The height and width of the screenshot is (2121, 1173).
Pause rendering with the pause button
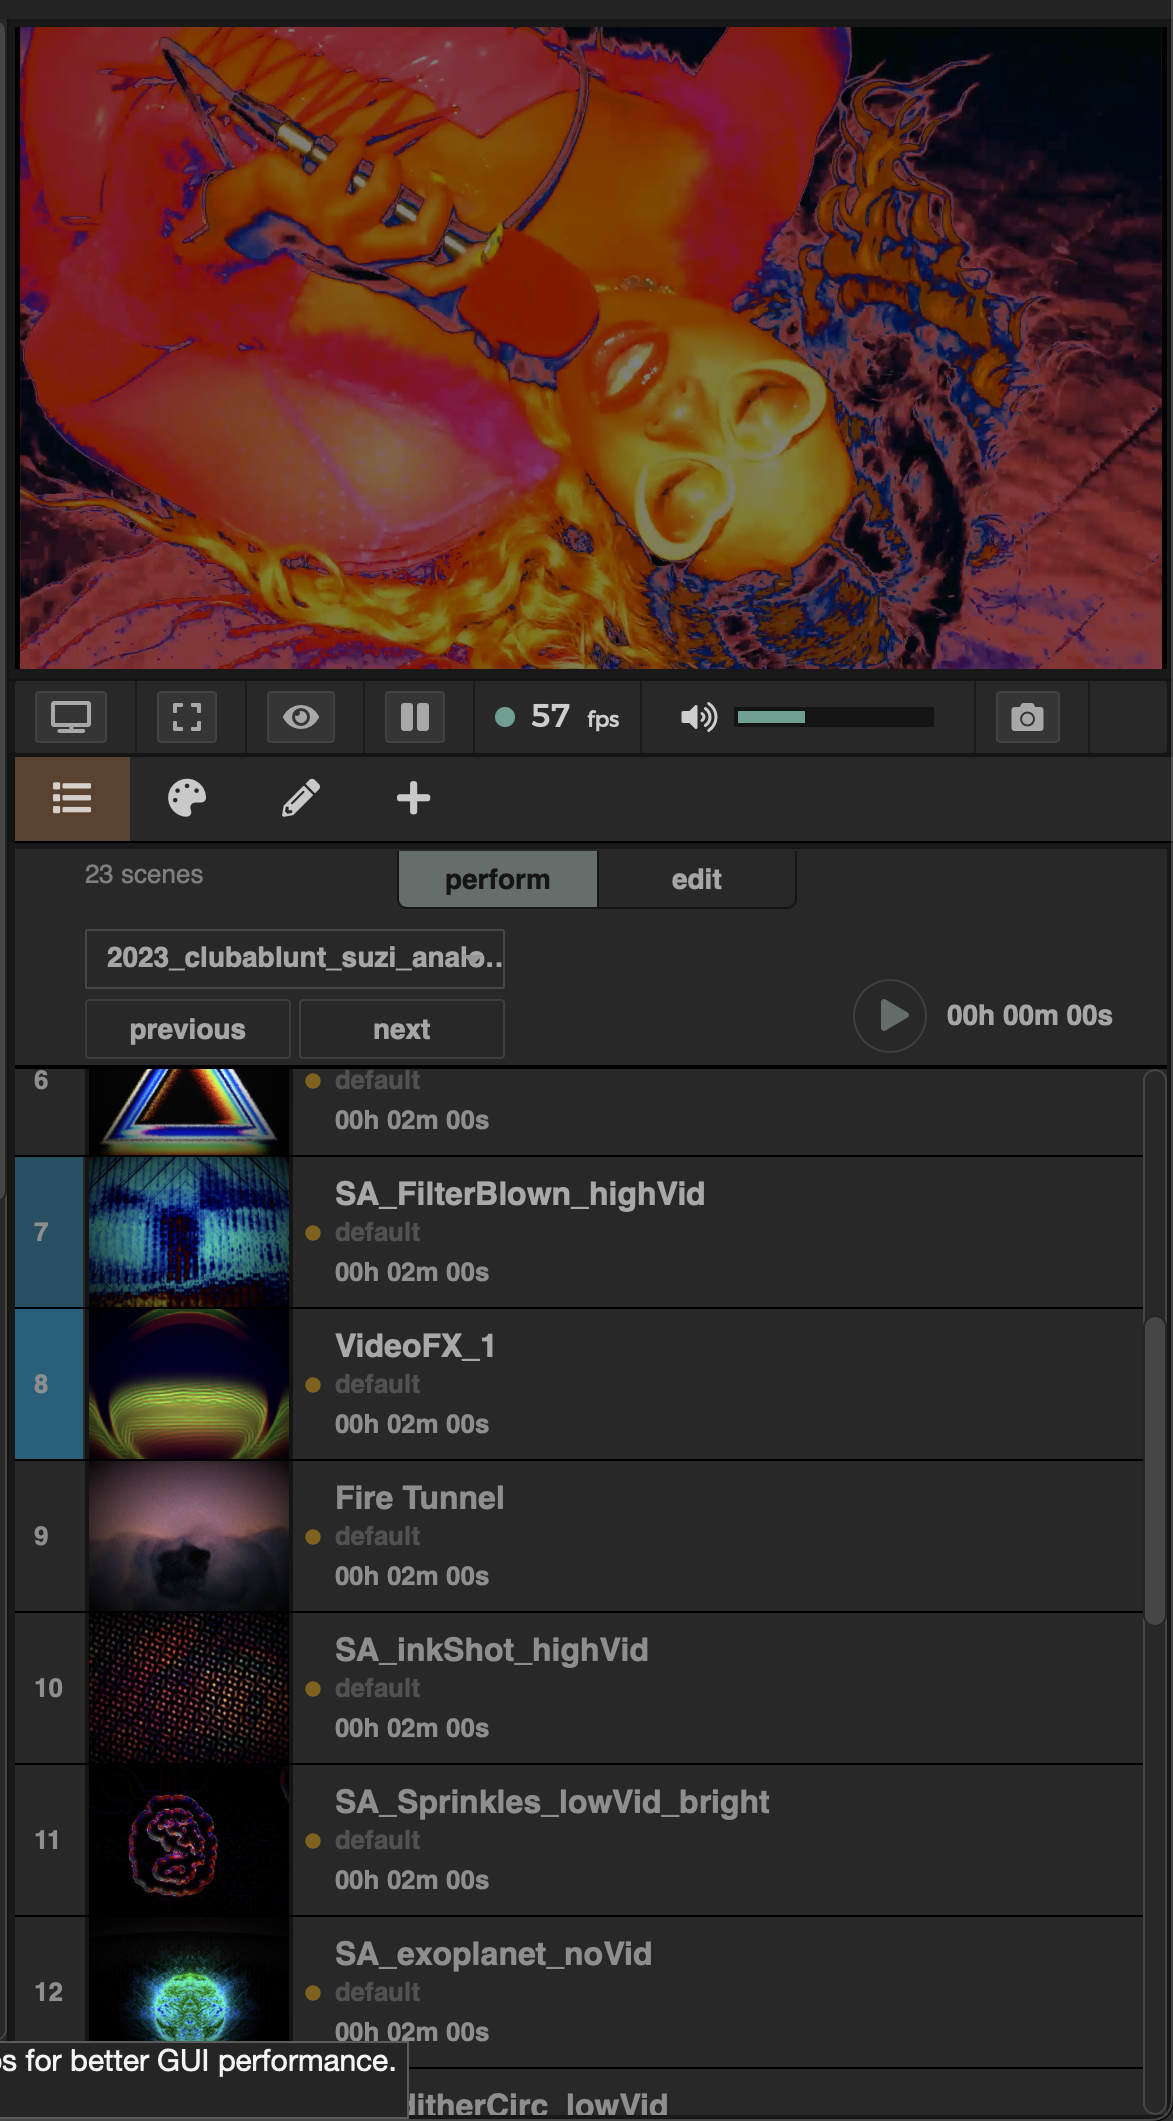pos(415,717)
